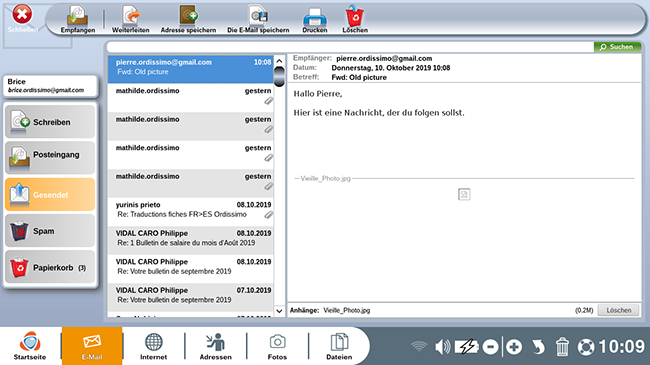The image size is (650, 365).
Task: Open yurinis prieto Traductions email
Action: (x=191, y=212)
